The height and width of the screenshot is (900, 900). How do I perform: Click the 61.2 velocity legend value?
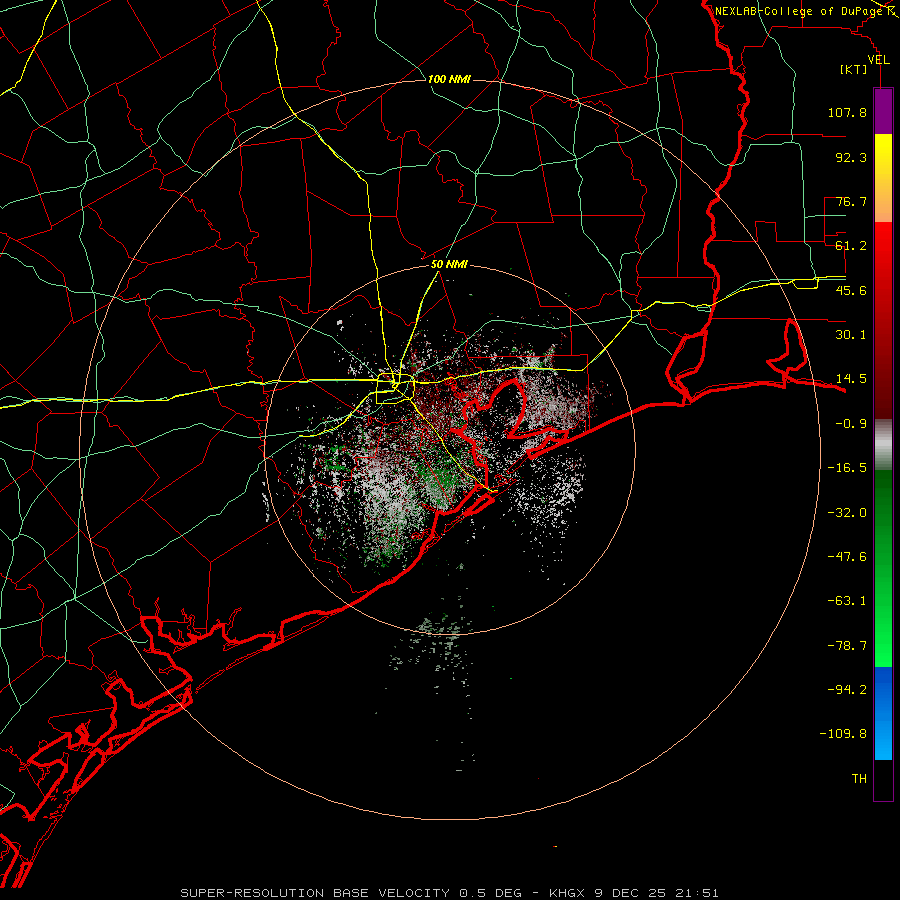851,246
